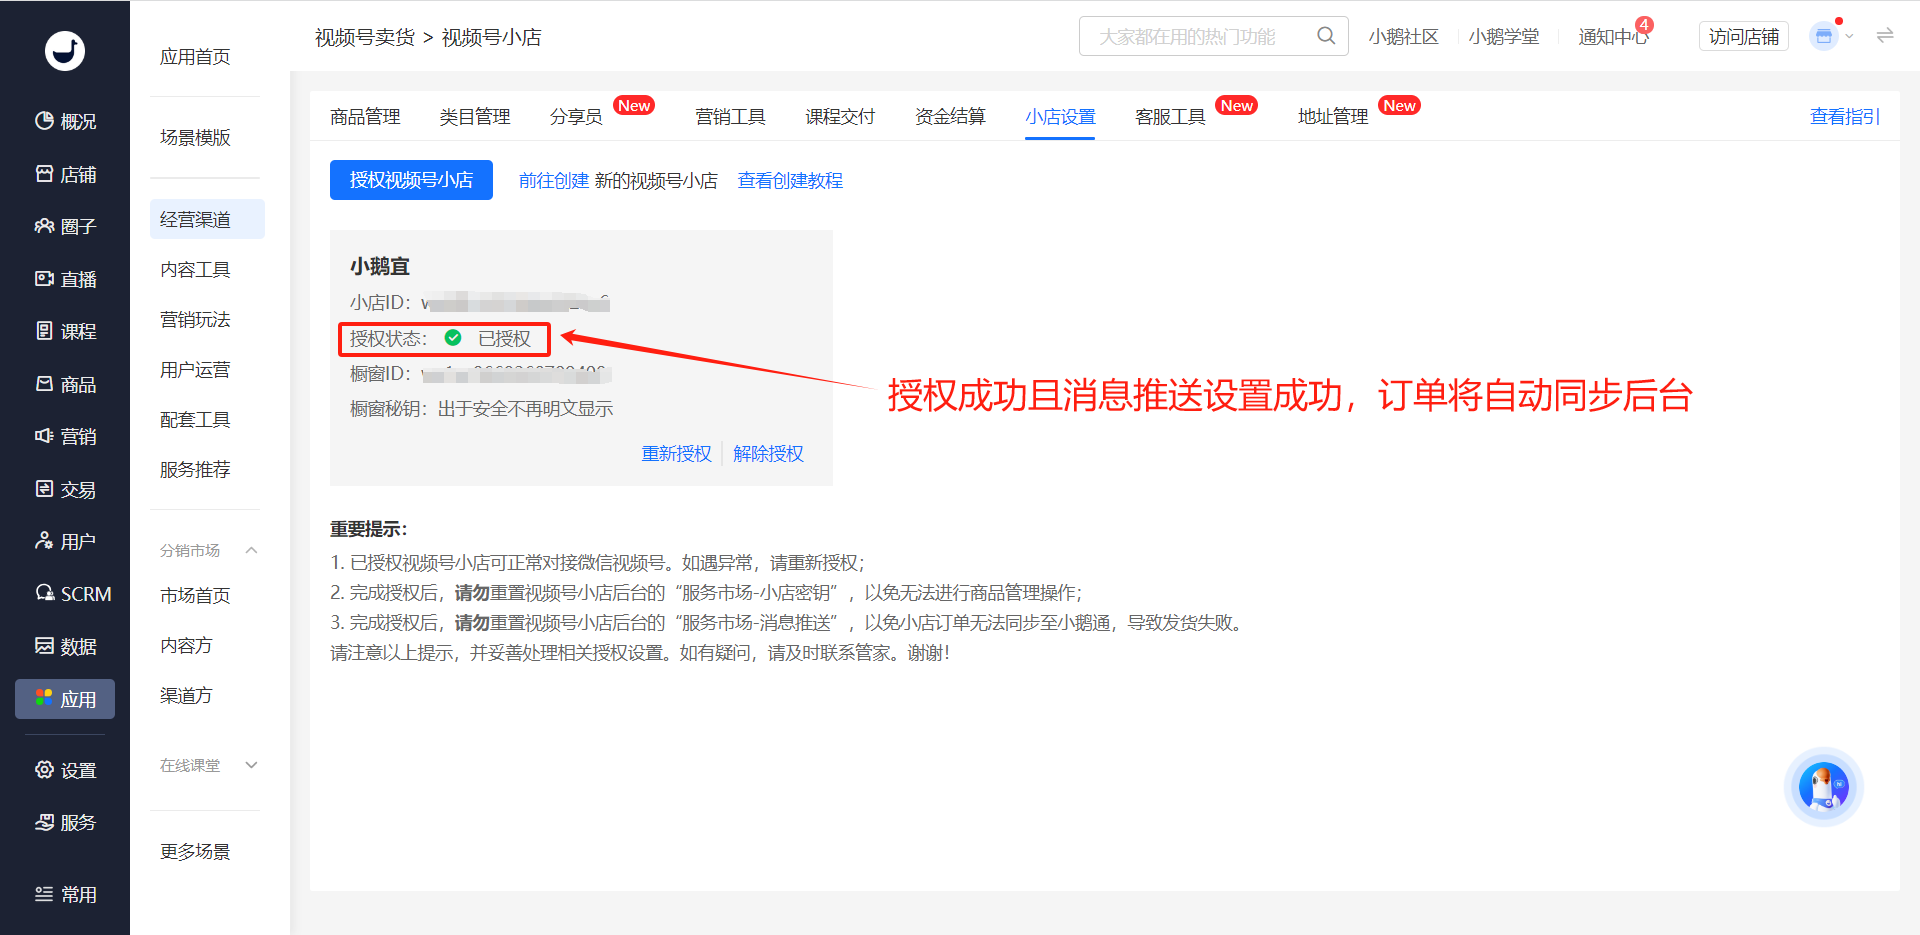Open 应用首页 in the secondary menu
Image resolution: width=1920 pixels, height=935 pixels.
point(195,57)
